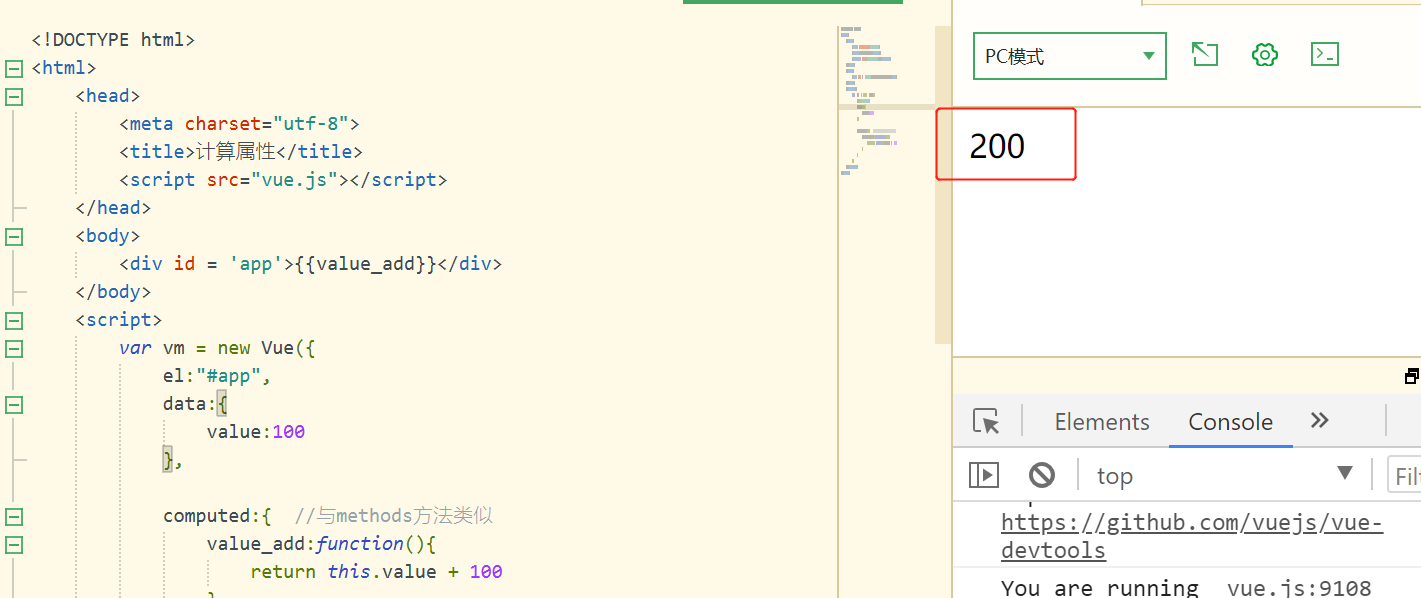
Task: Click the el:"#app" line
Action: 217,376
